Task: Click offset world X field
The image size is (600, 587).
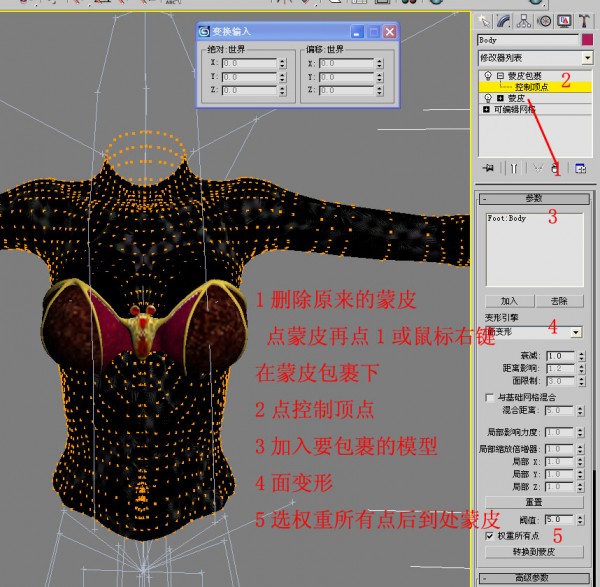Action: (x=346, y=63)
